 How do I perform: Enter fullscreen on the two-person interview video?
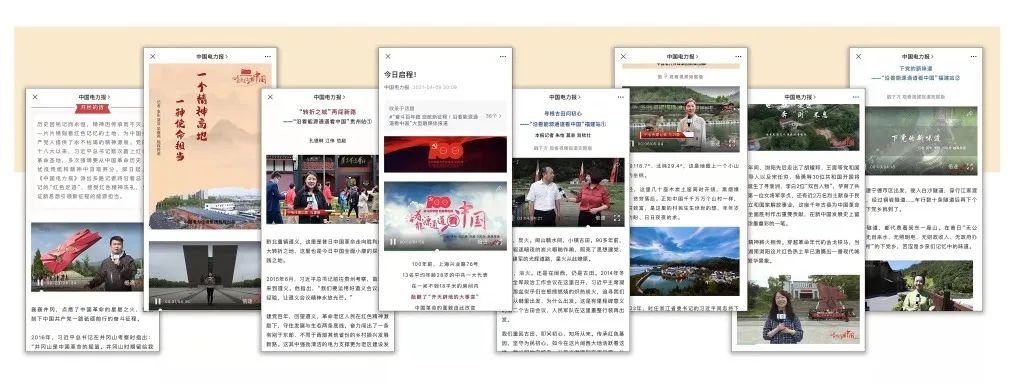(617, 218)
